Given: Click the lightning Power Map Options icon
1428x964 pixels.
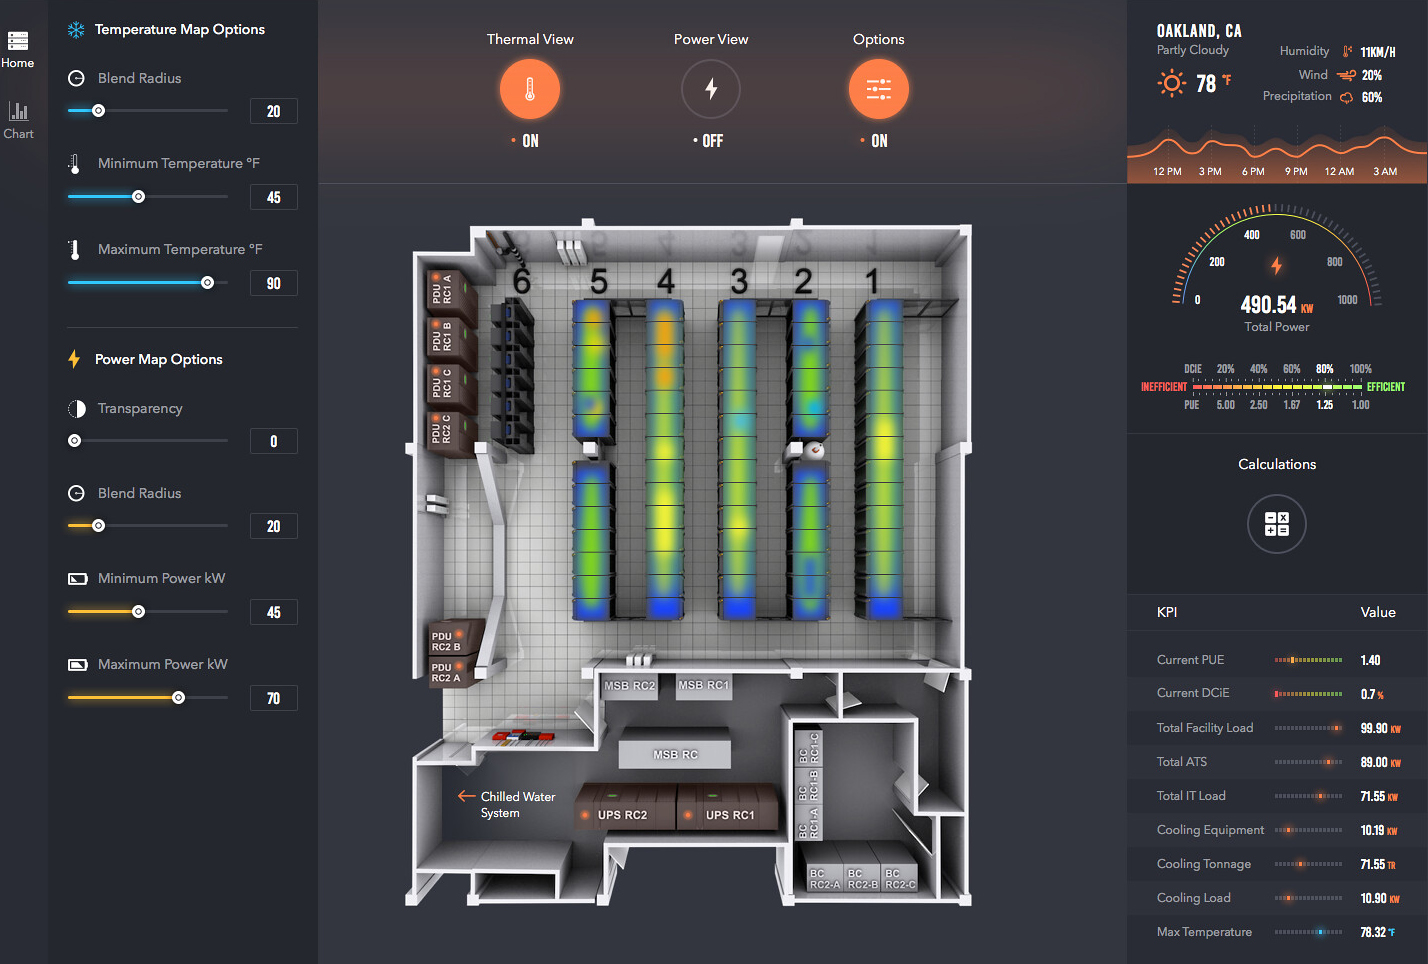Looking at the screenshot, I should pyautogui.click(x=74, y=359).
